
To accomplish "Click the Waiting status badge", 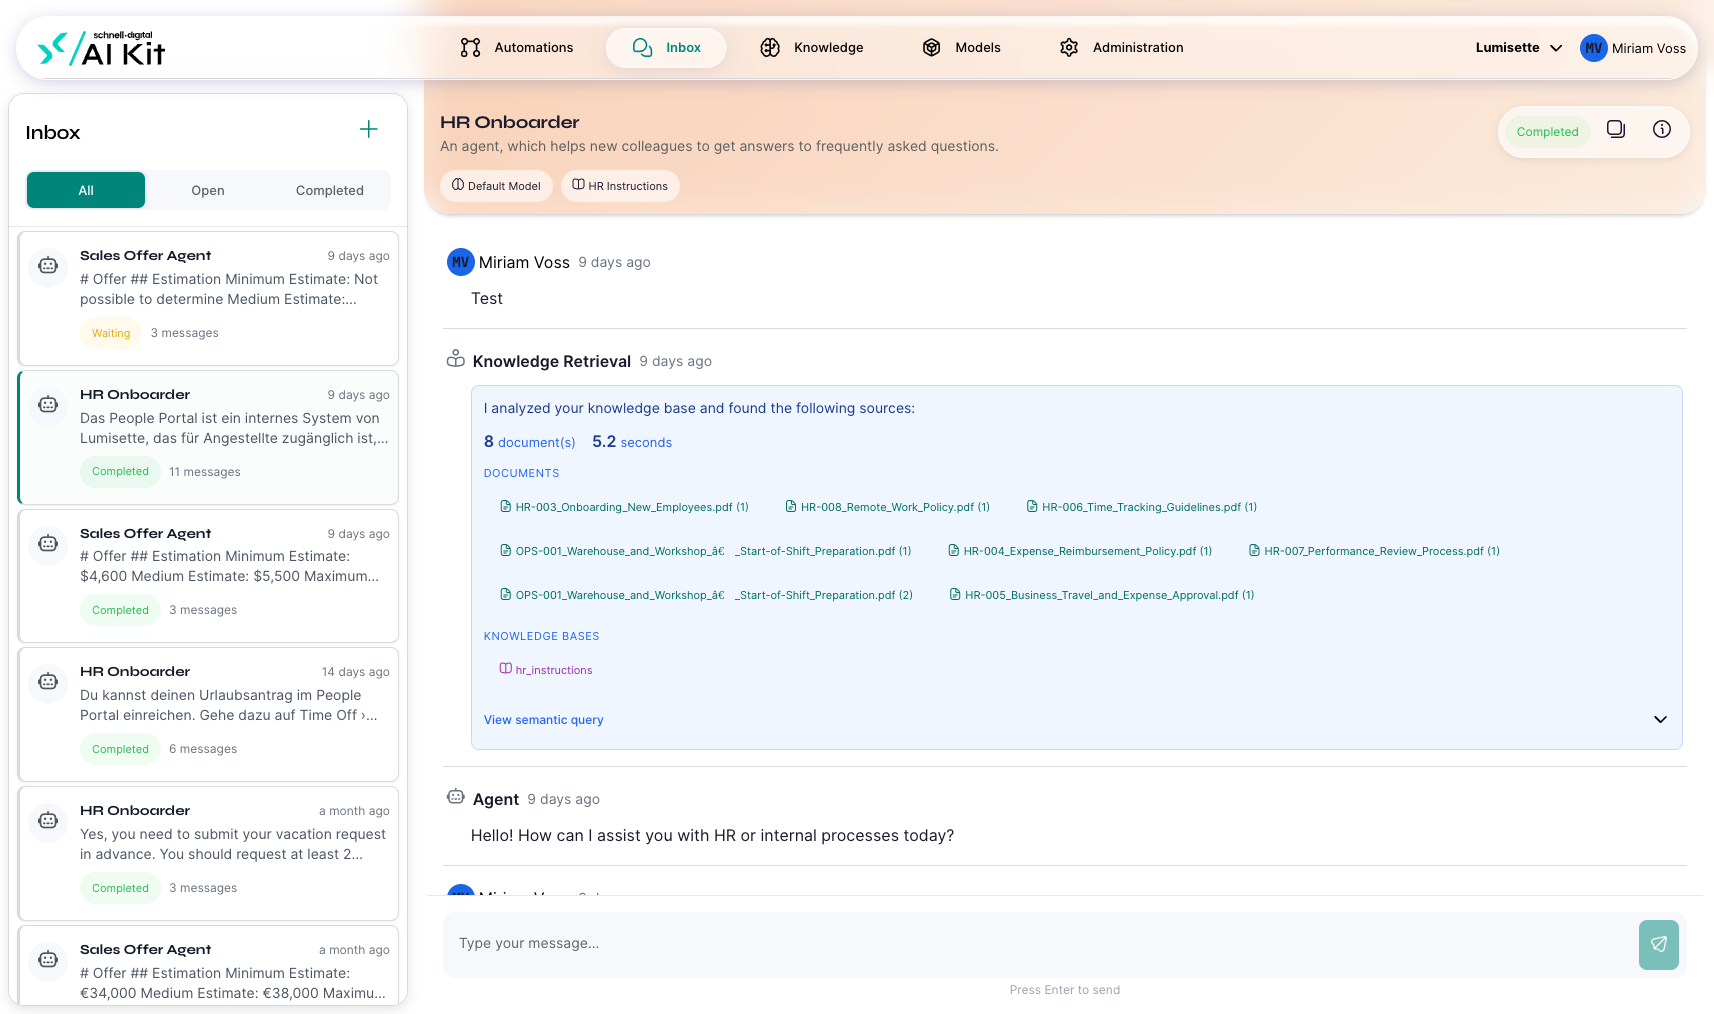I will [x=111, y=333].
